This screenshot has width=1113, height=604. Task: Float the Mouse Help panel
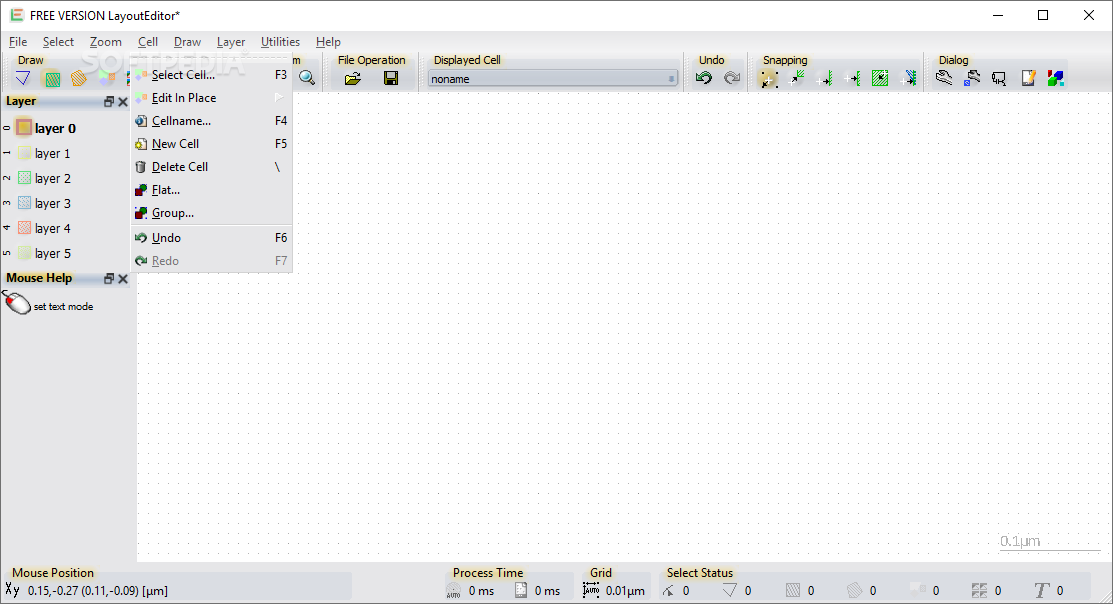point(109,278)
